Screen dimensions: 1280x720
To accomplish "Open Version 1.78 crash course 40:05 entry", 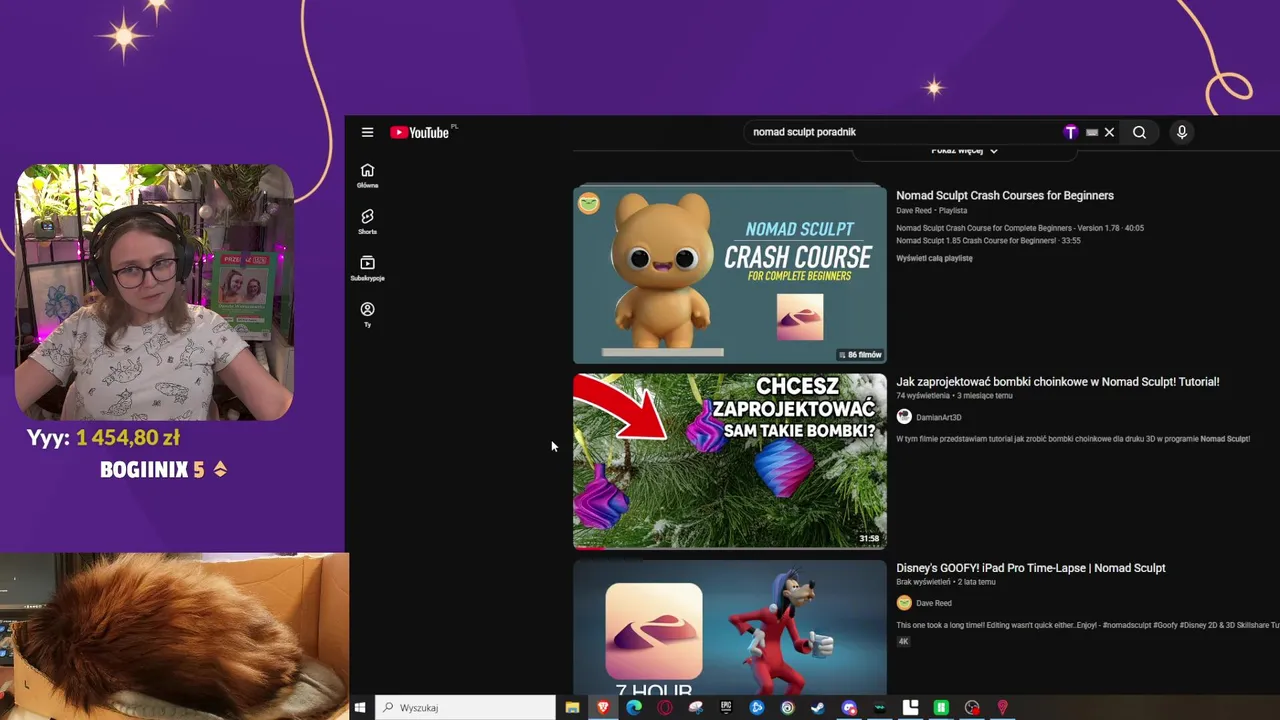I will pyautogui.click(x=1020, y=228).
